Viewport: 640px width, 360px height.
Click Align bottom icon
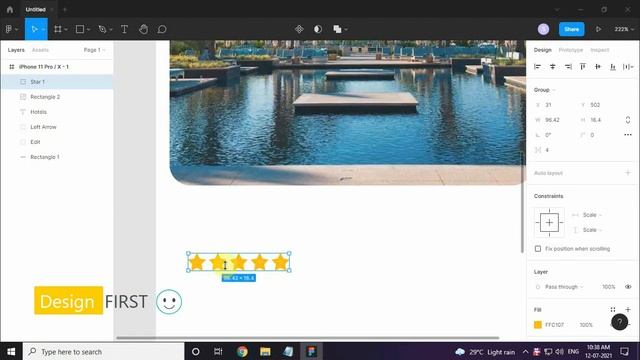613,67
